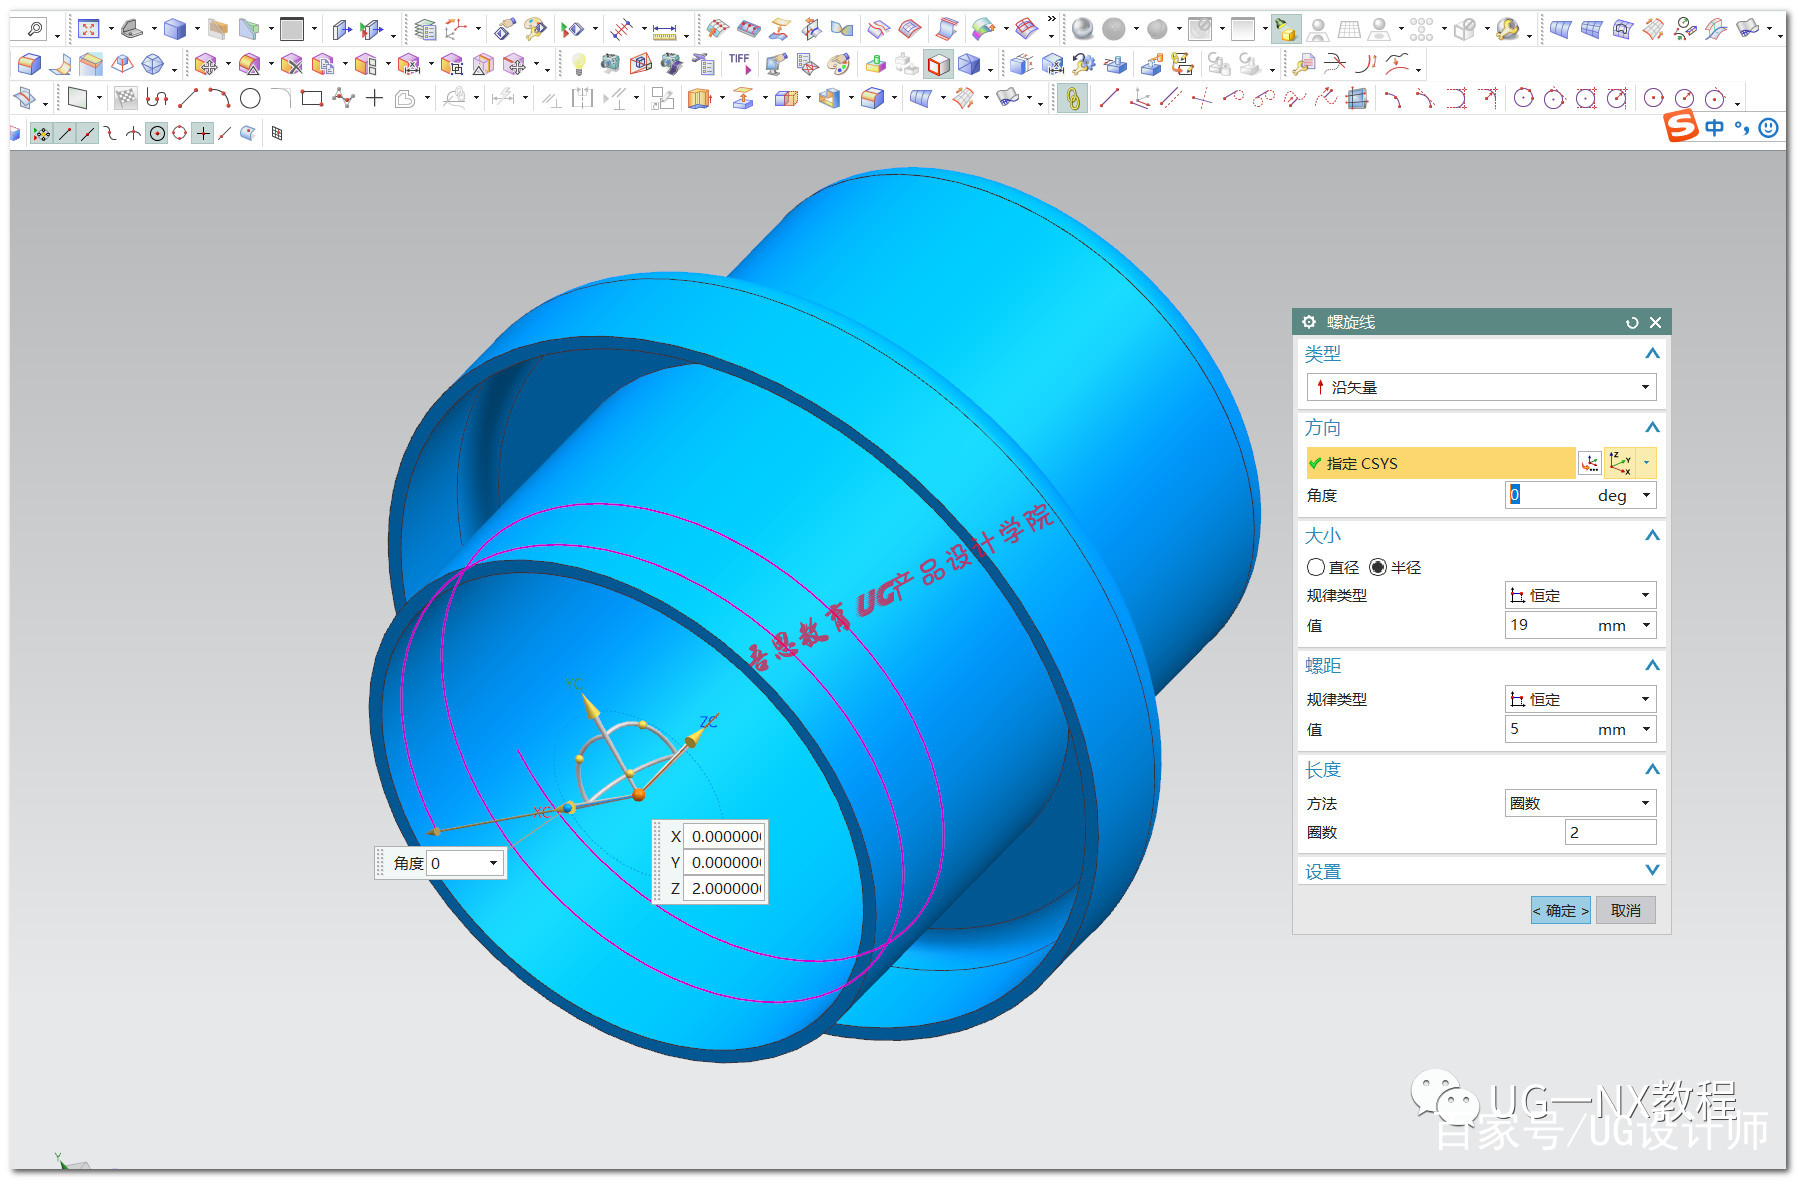
Task: Click the Move Face cube icon
Action: (206, 64)
